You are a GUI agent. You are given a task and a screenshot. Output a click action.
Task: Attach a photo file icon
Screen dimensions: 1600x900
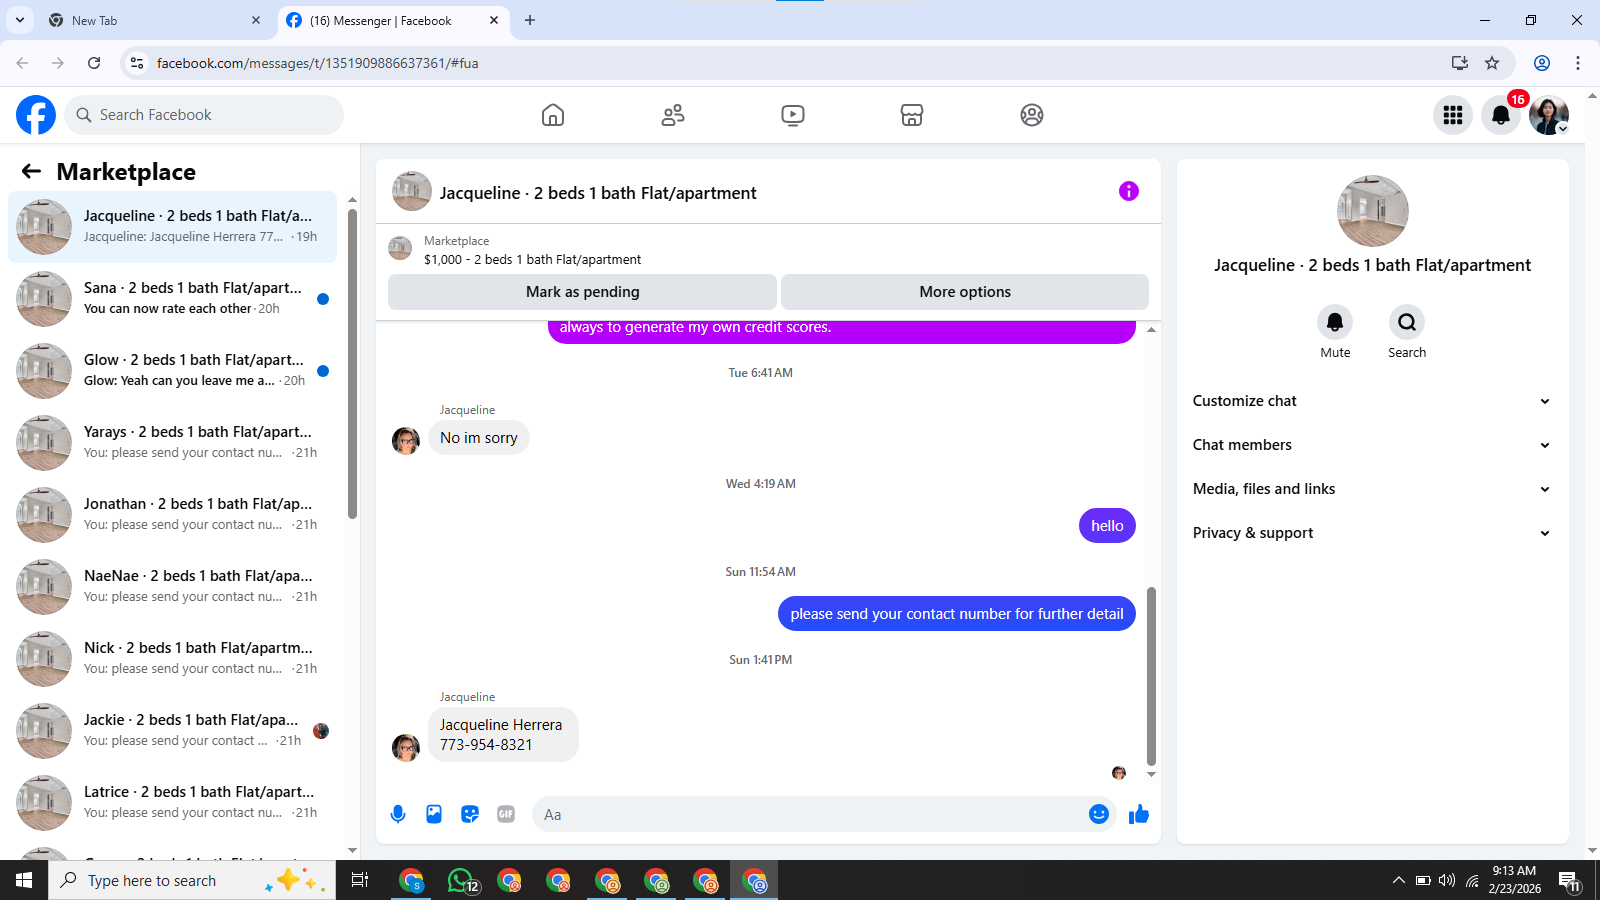434,814
